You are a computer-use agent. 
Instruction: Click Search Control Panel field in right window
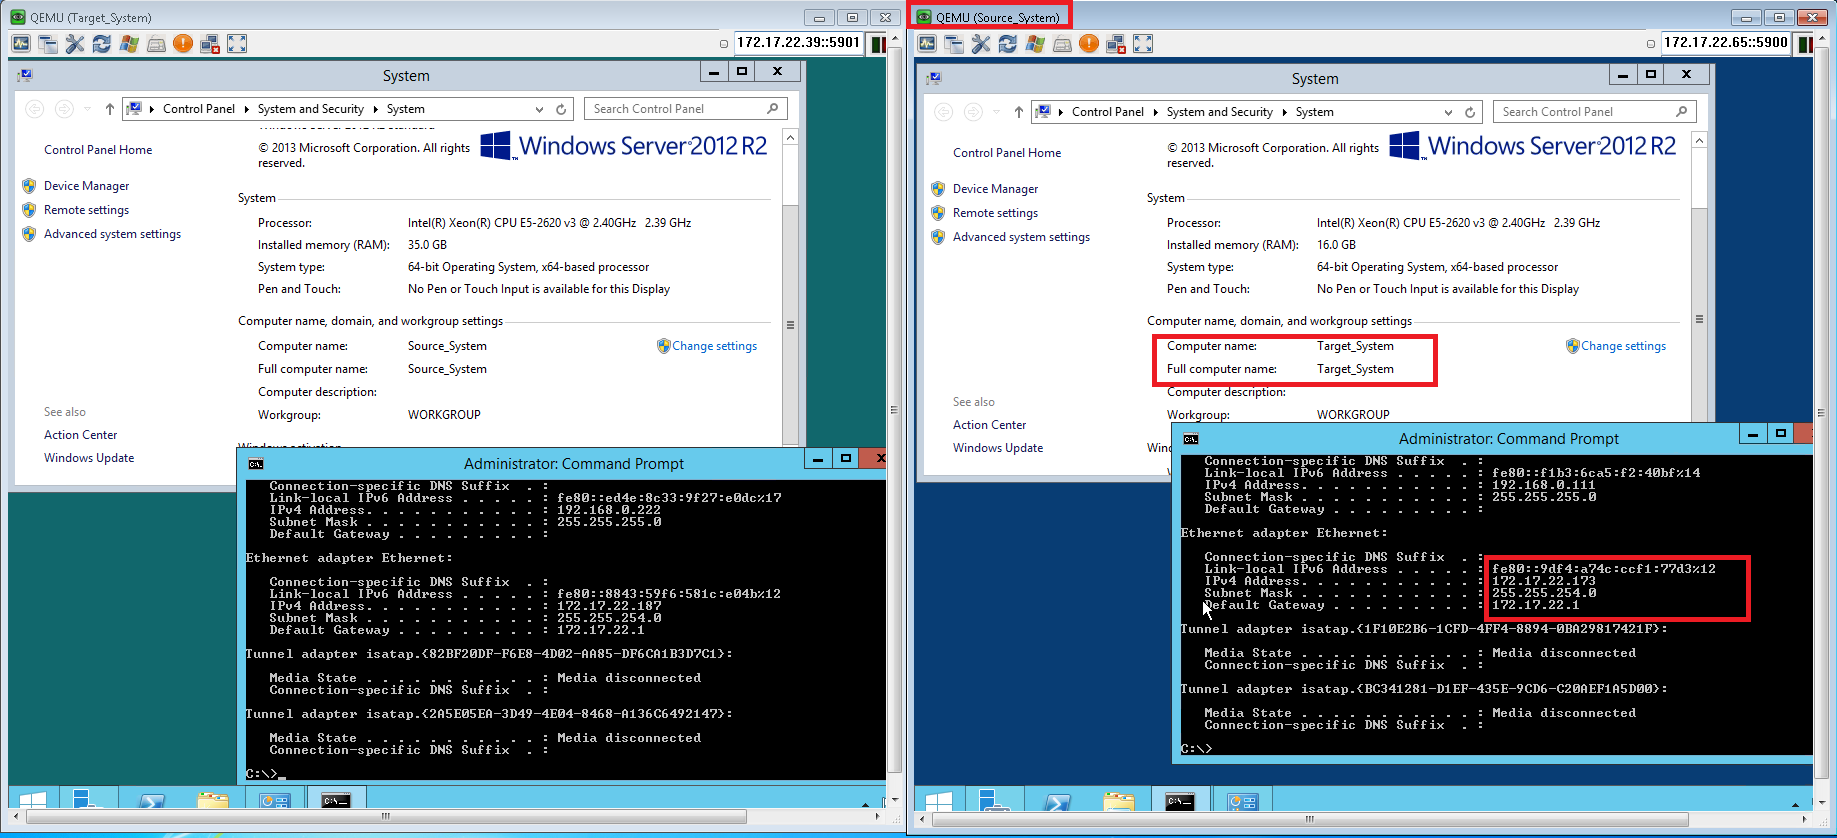coord(1585,112)
